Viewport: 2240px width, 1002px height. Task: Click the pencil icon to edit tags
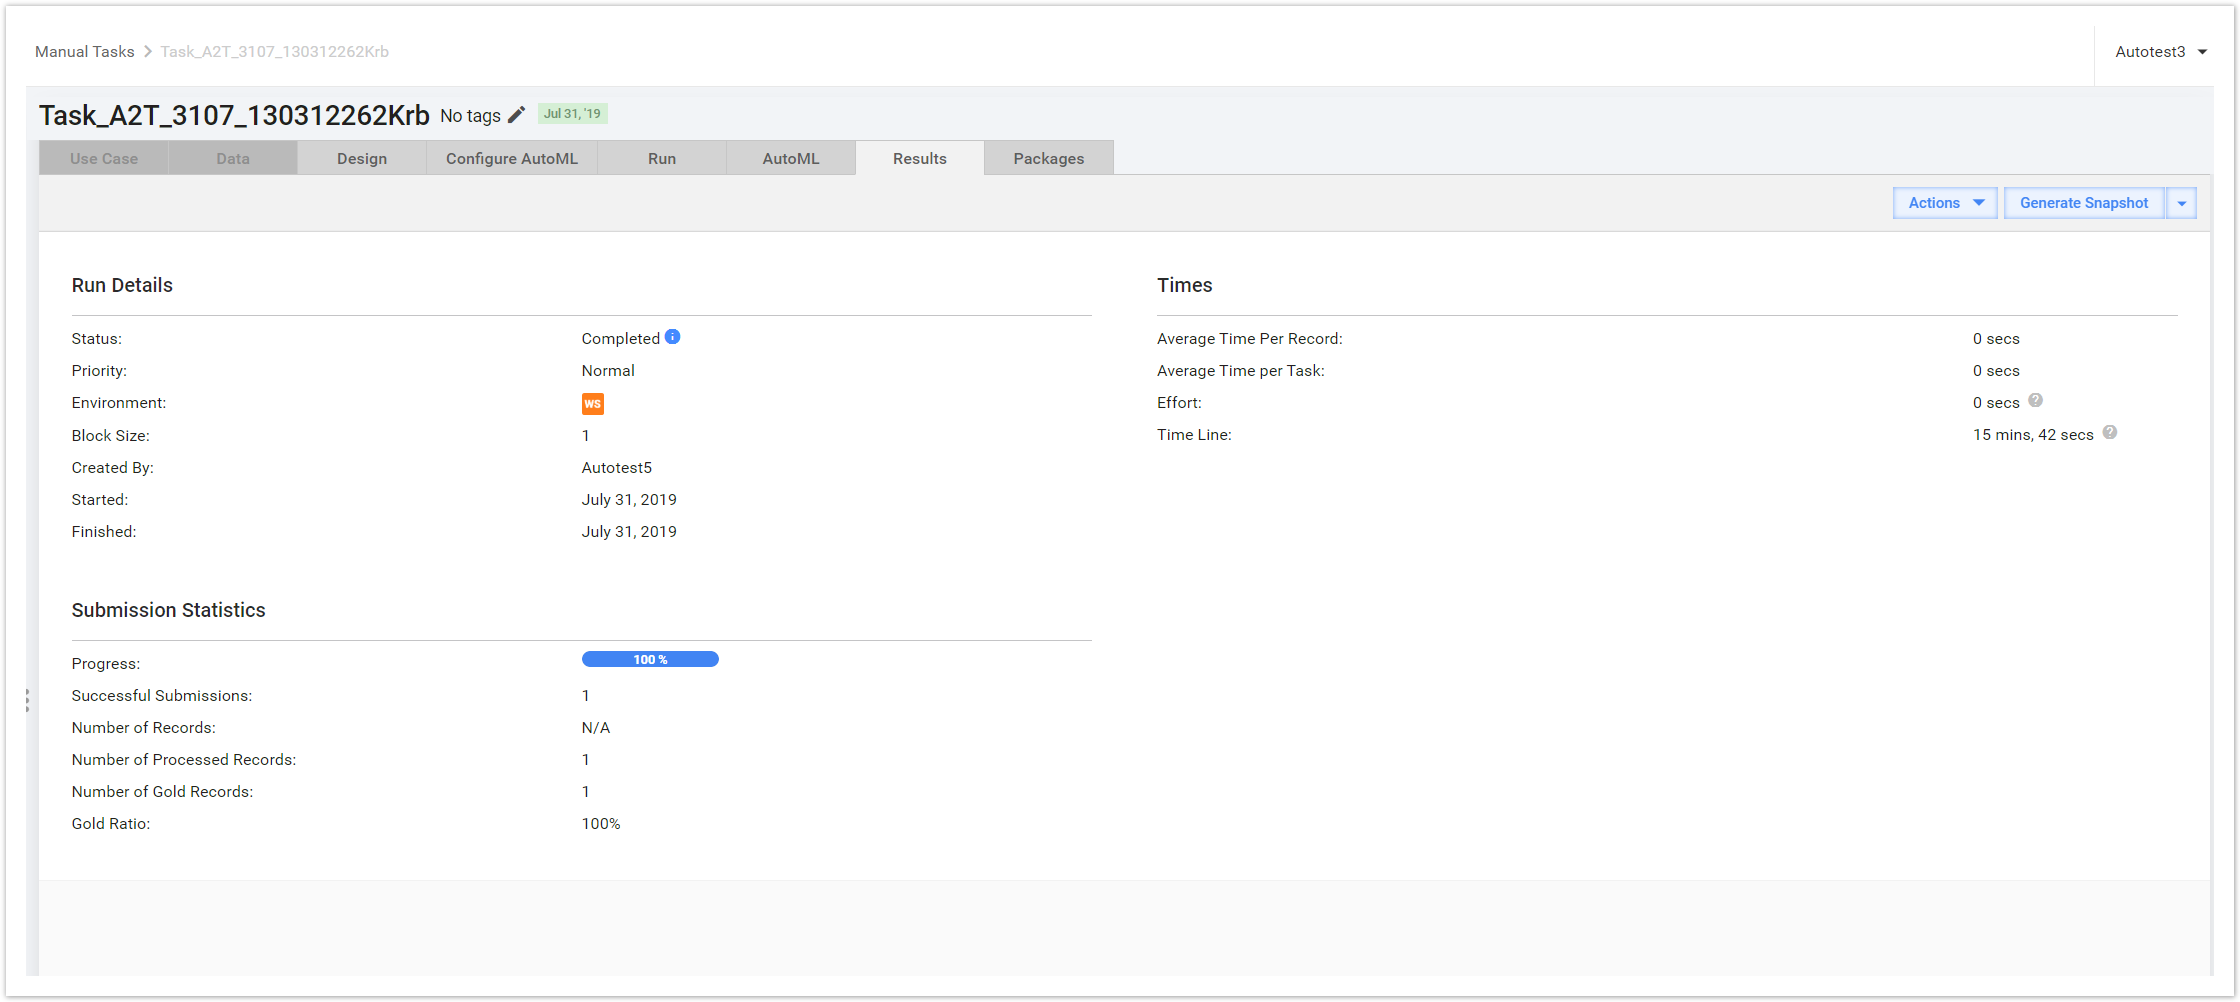[516, 115]
